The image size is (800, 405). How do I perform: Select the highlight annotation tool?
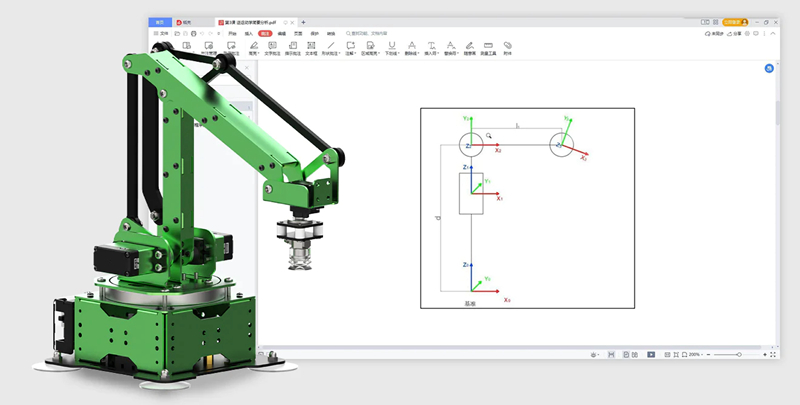coord(254,47)
